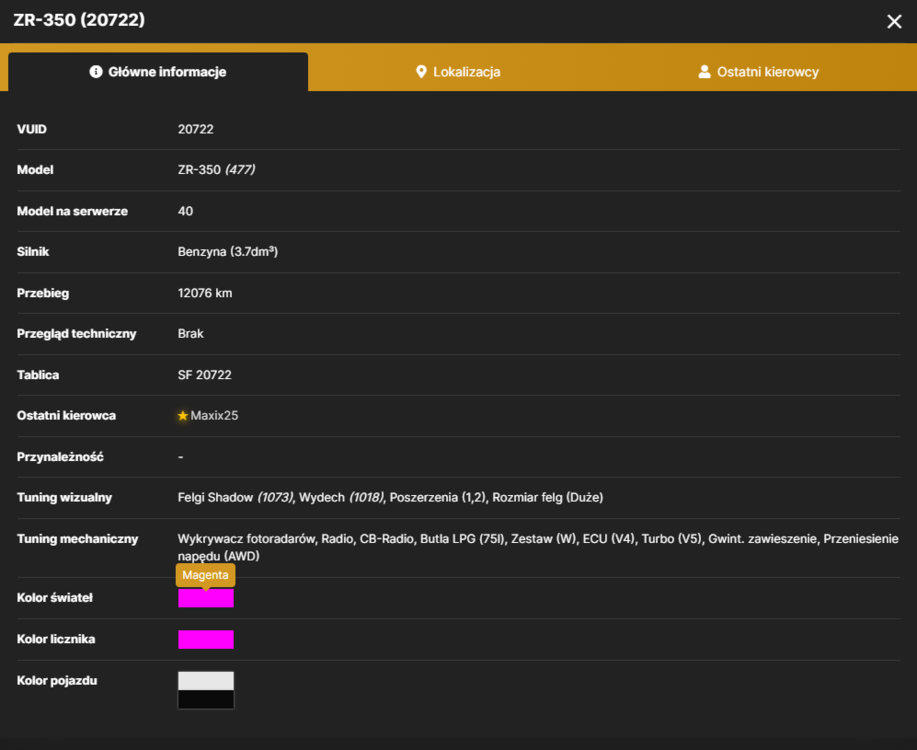917x750 pixels.
Task: Click the Tuning wizualny parts list
Action: point(391,497)
